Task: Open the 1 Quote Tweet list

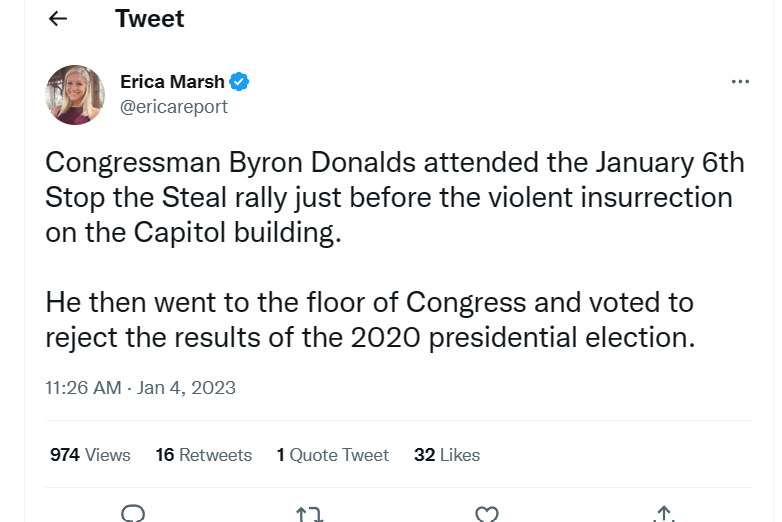Action: pos(333,455)
